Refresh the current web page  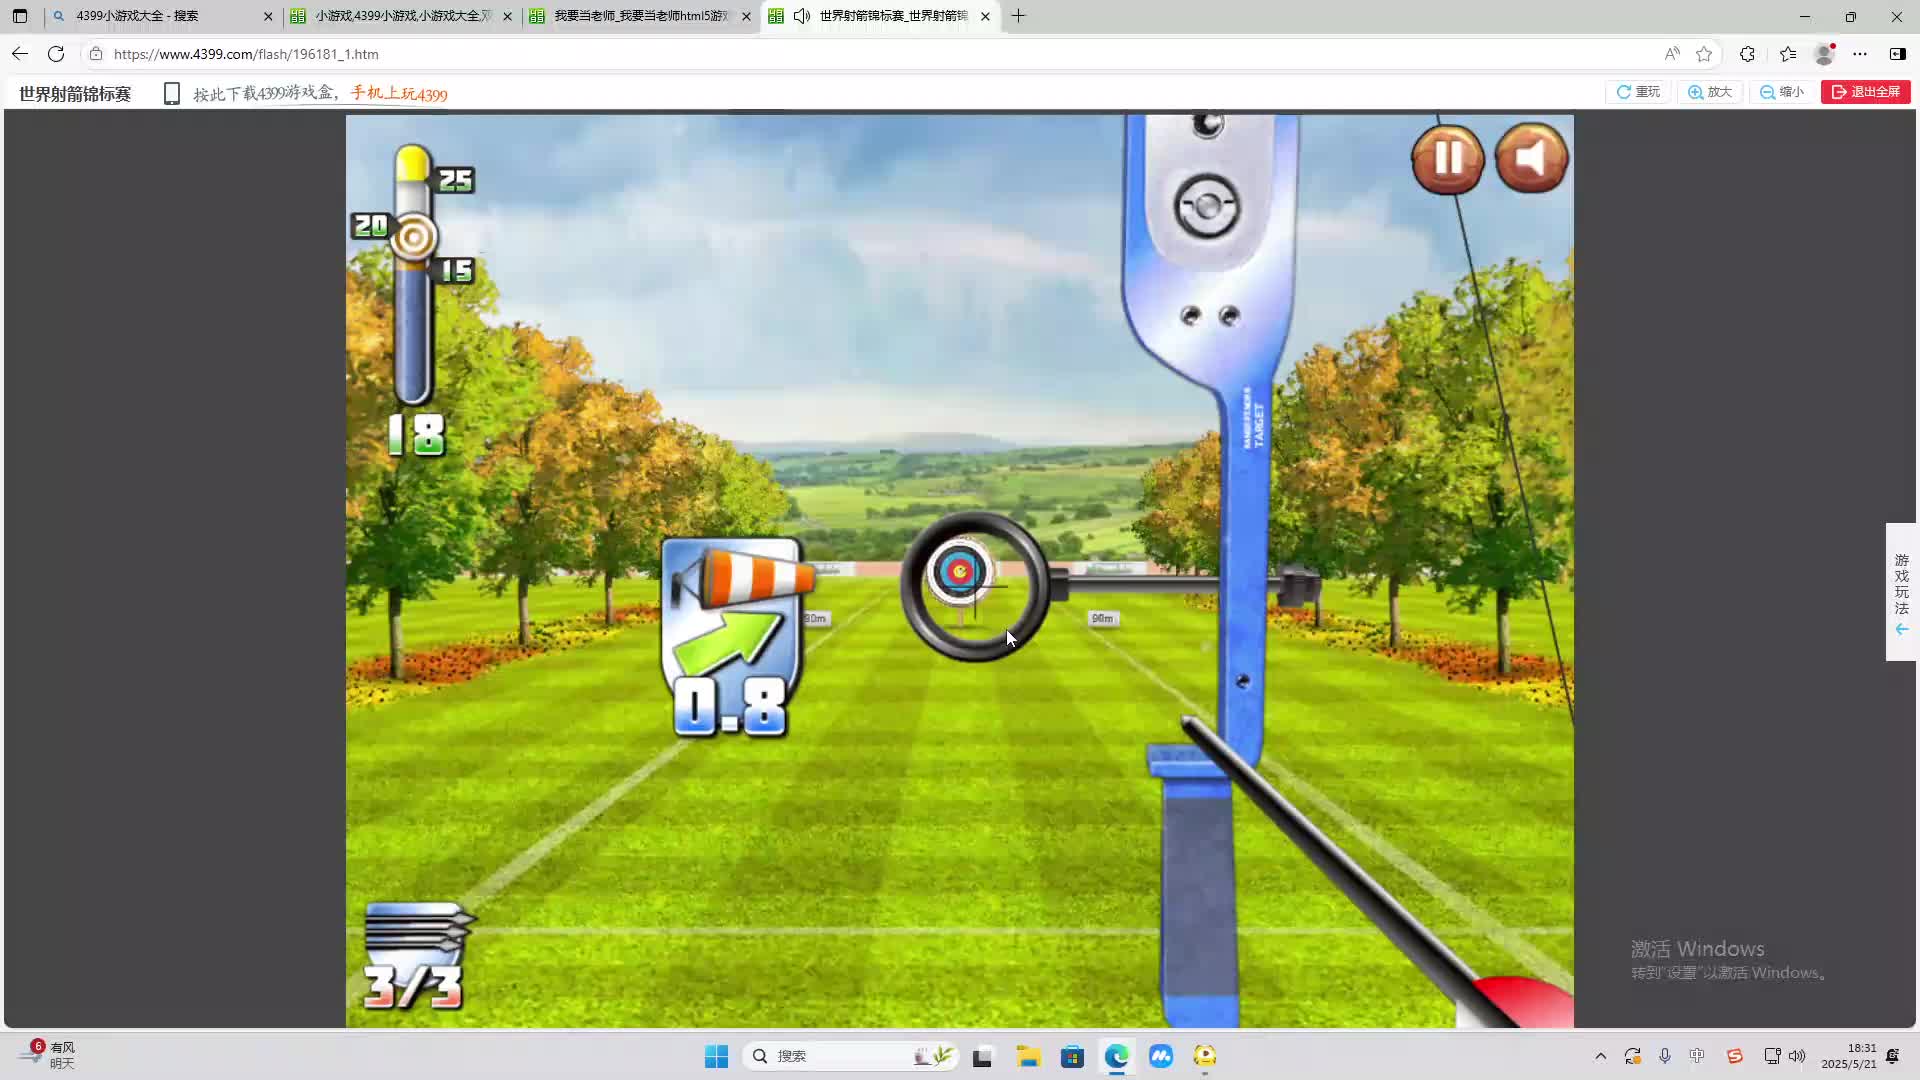click(x=56, y=54)
